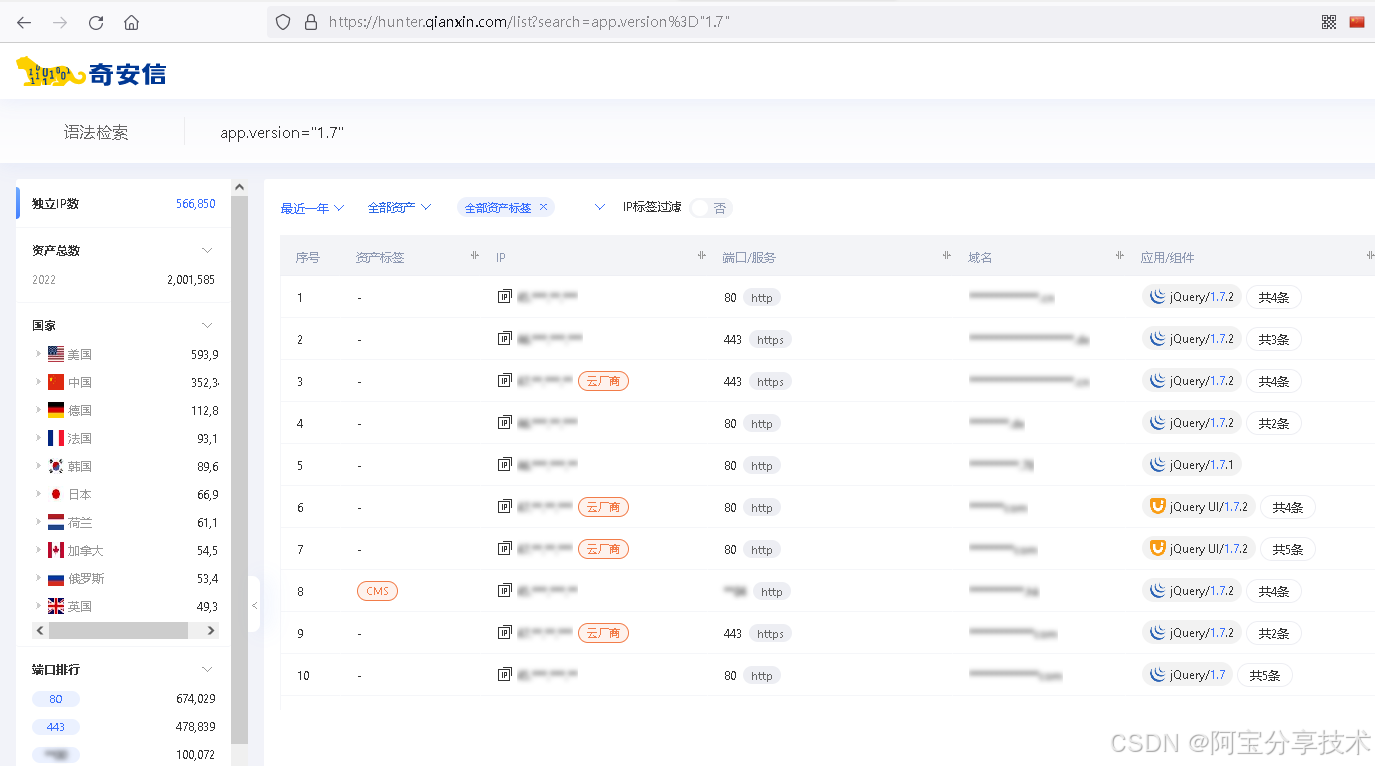Click jQuery UI icon in row 6

click(1158, 507)
